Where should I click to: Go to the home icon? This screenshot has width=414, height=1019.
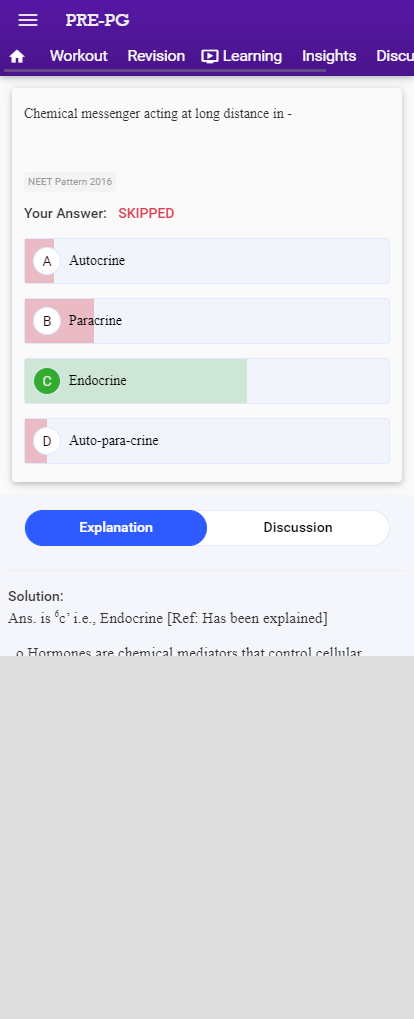point(17,57)
